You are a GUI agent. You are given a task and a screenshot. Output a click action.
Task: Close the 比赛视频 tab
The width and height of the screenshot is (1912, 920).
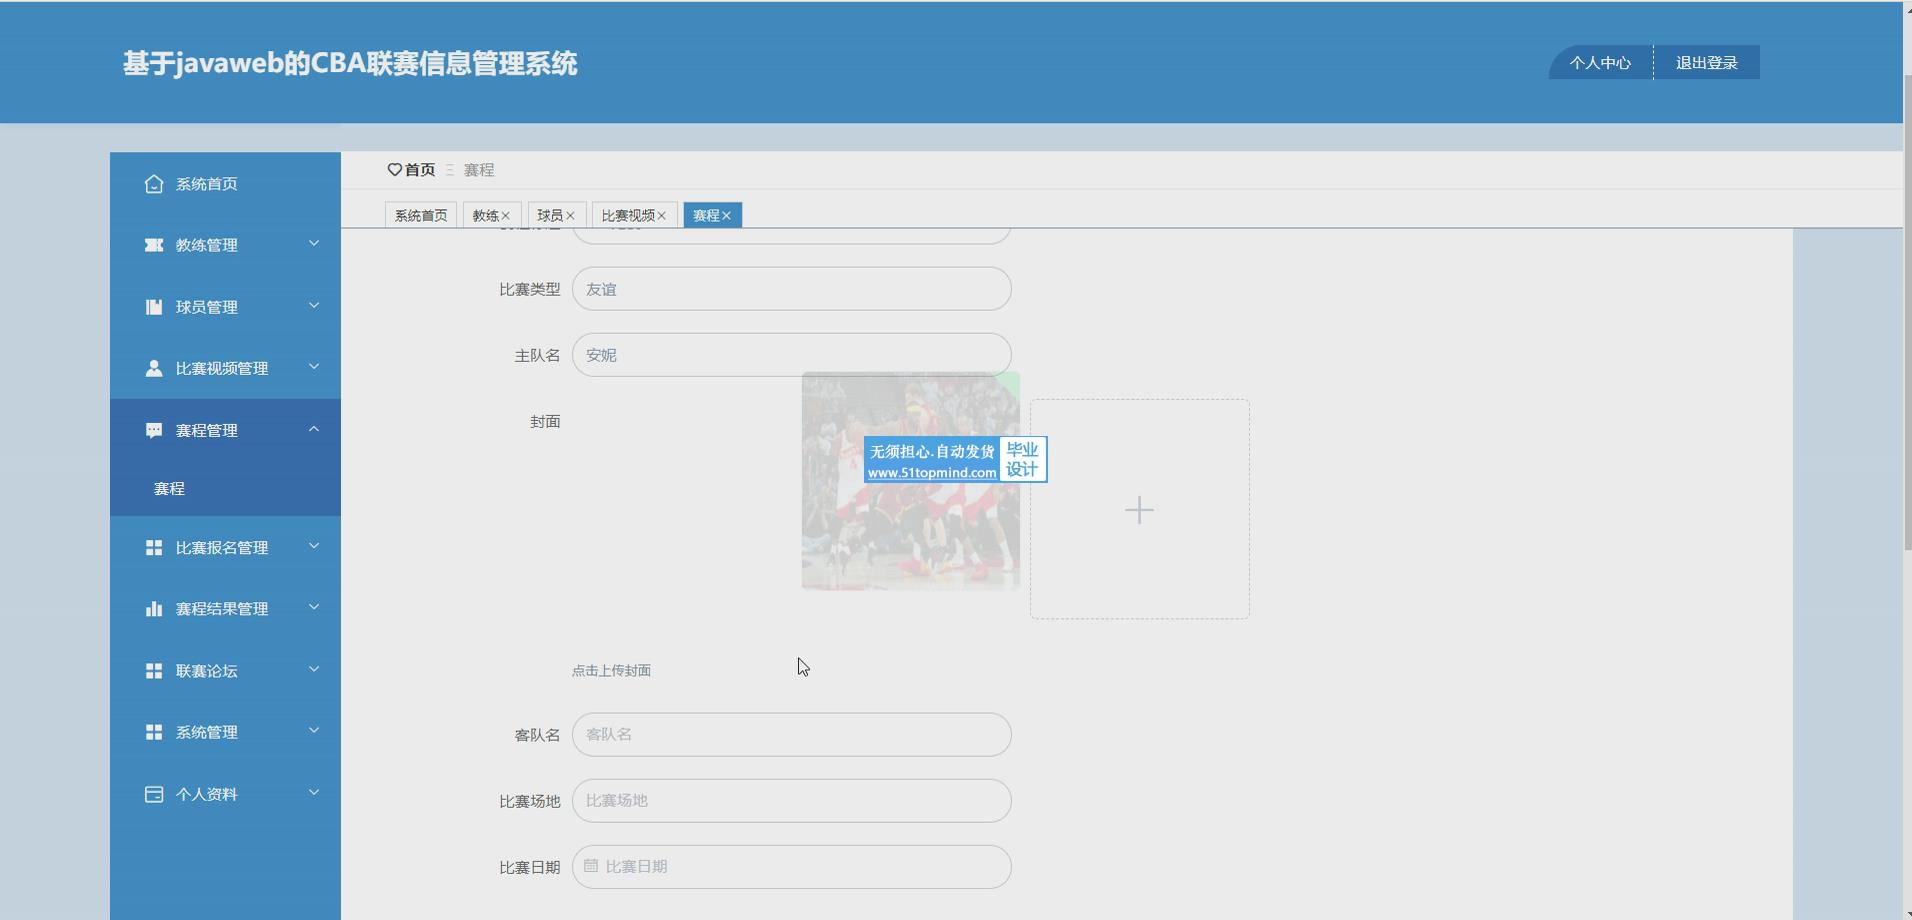click(662, 216)
